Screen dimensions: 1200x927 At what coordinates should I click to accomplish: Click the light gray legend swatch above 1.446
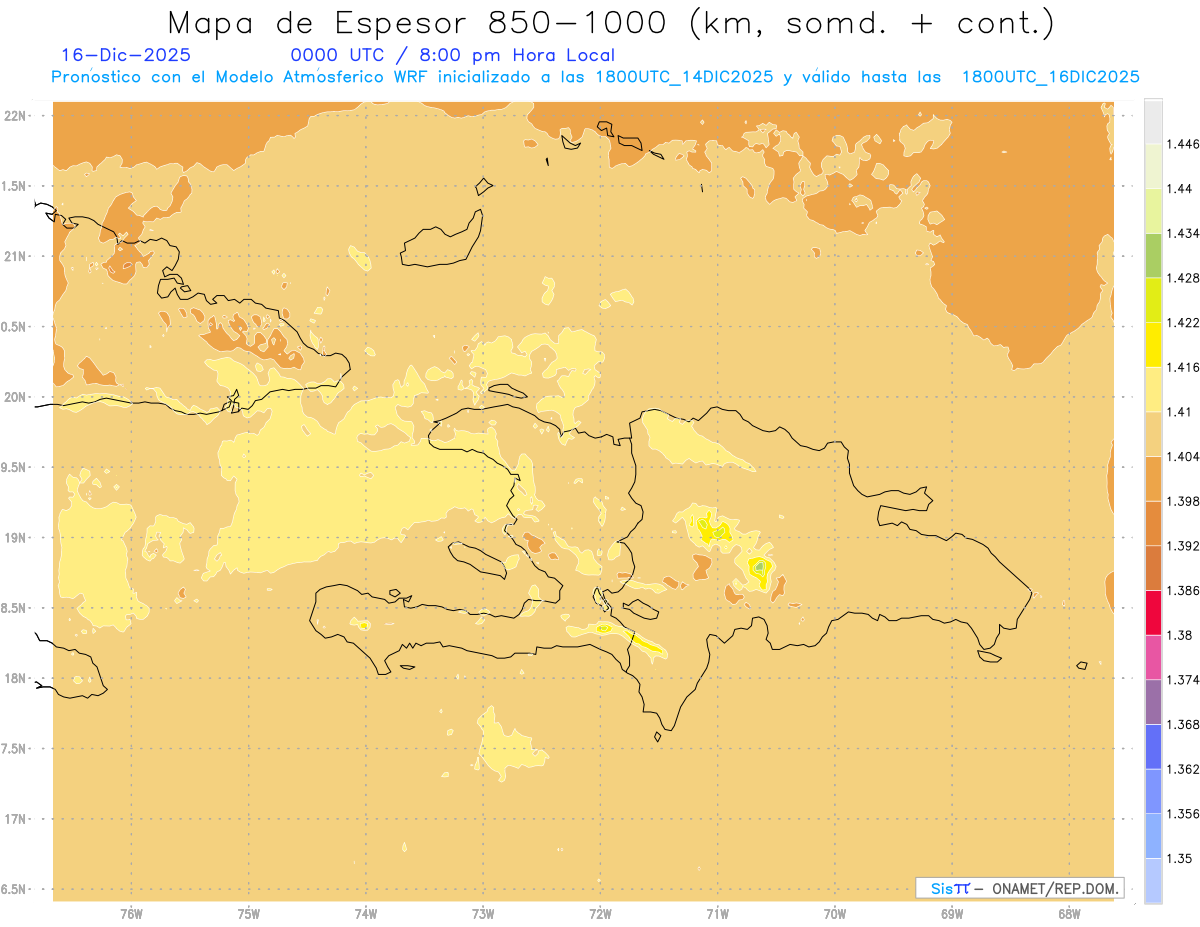[x=1153, y=121]
